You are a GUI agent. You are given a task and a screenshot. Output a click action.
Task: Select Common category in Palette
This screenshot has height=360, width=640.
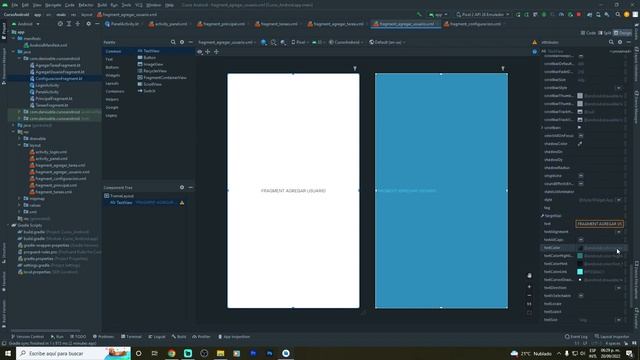tap(113, 51)
